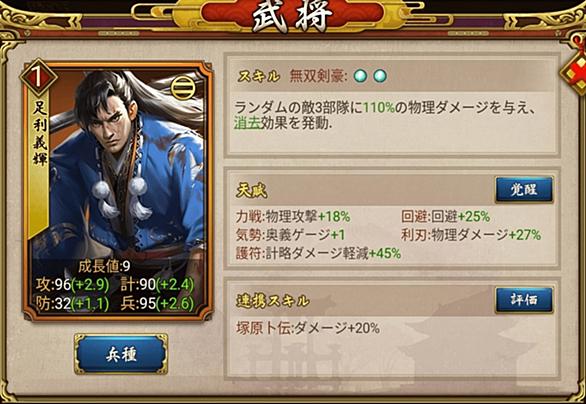Open the 兵種 troop type button

pos(121,354)
